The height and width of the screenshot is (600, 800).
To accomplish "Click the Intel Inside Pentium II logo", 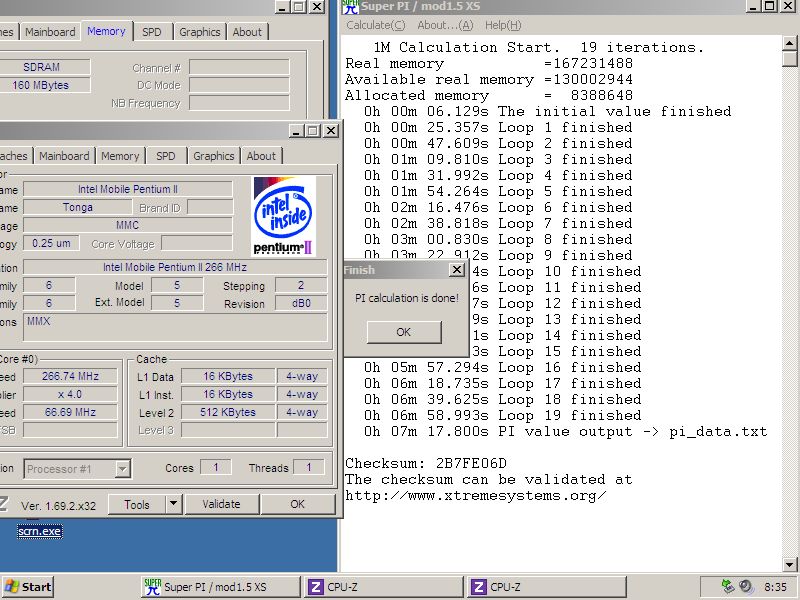I will (x=284, y=216).
